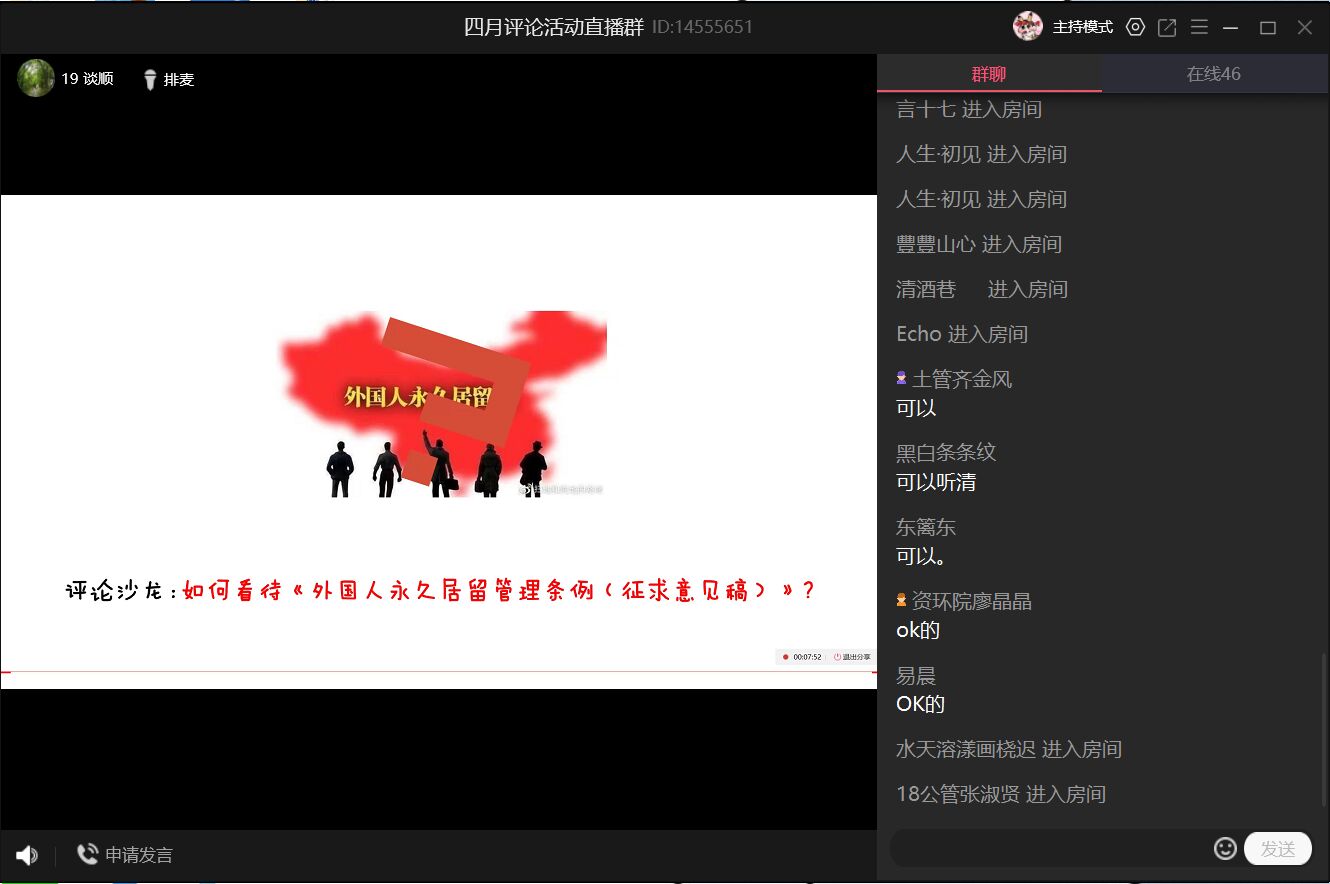Viewport: 1330px width, 884px height.
Task: Mute the speaker at bottom left
Action: click(x=27, y=855)
